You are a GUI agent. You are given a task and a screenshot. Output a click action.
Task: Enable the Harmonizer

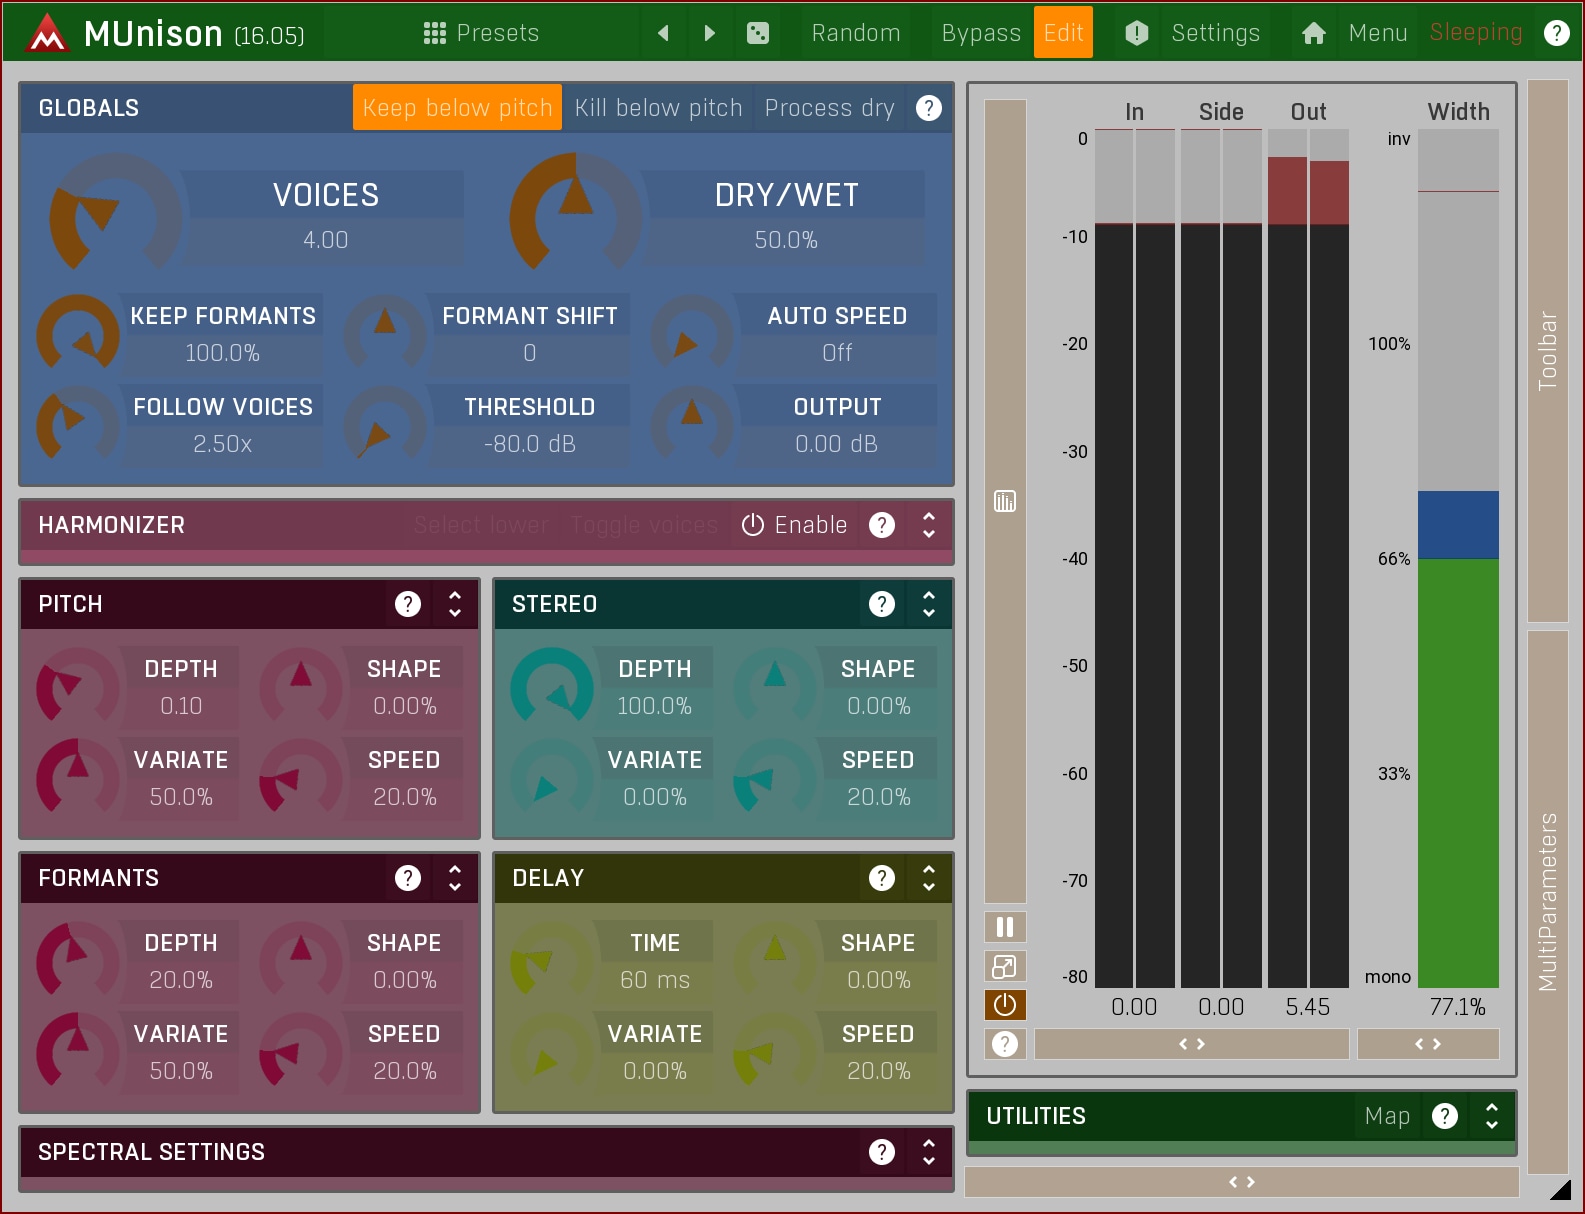(795, 525)
